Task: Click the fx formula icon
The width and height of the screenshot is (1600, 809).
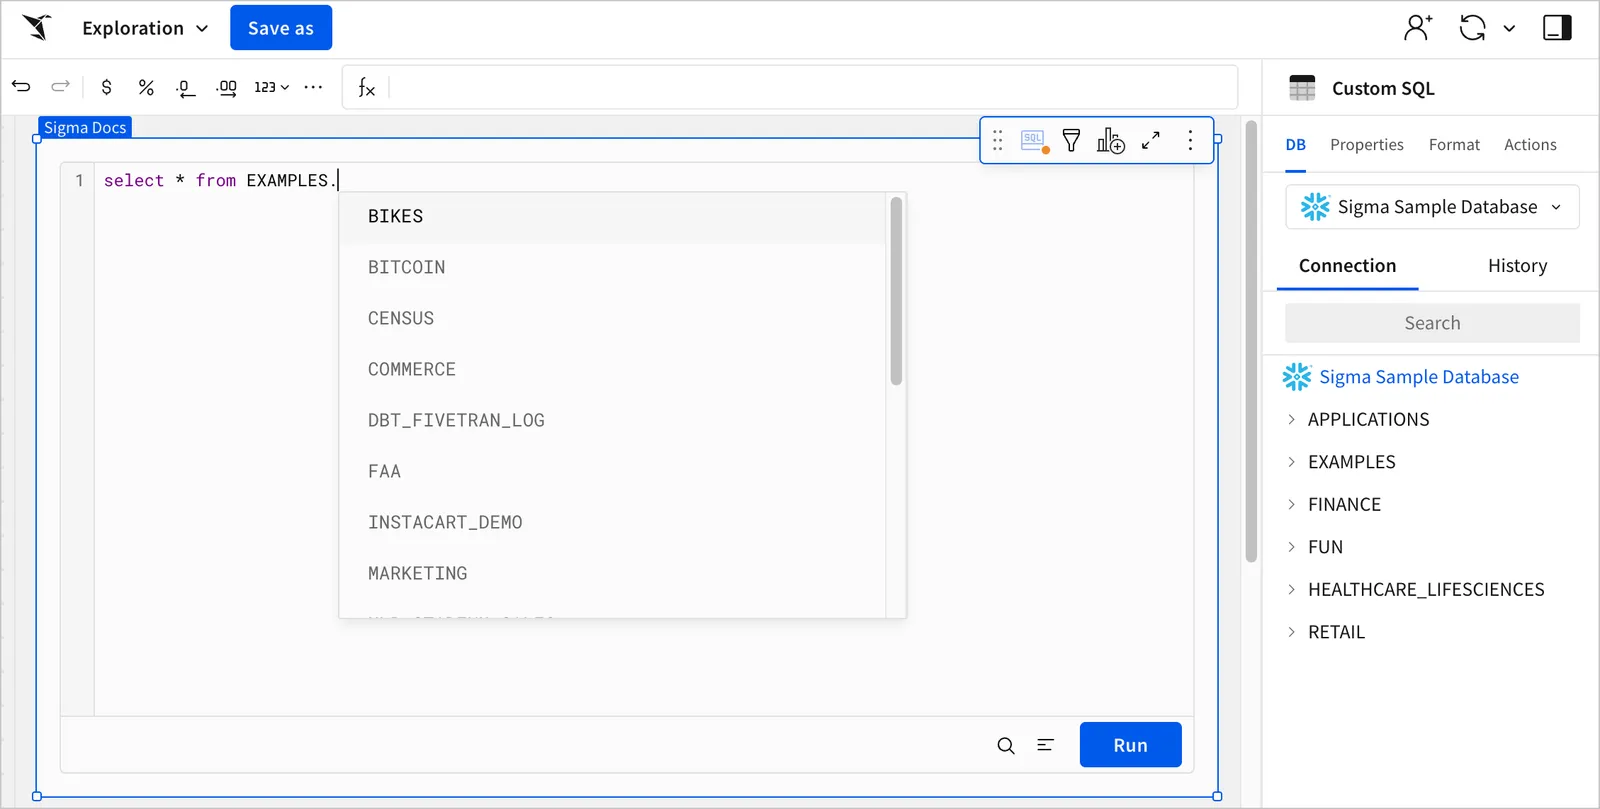Action: 367,88
